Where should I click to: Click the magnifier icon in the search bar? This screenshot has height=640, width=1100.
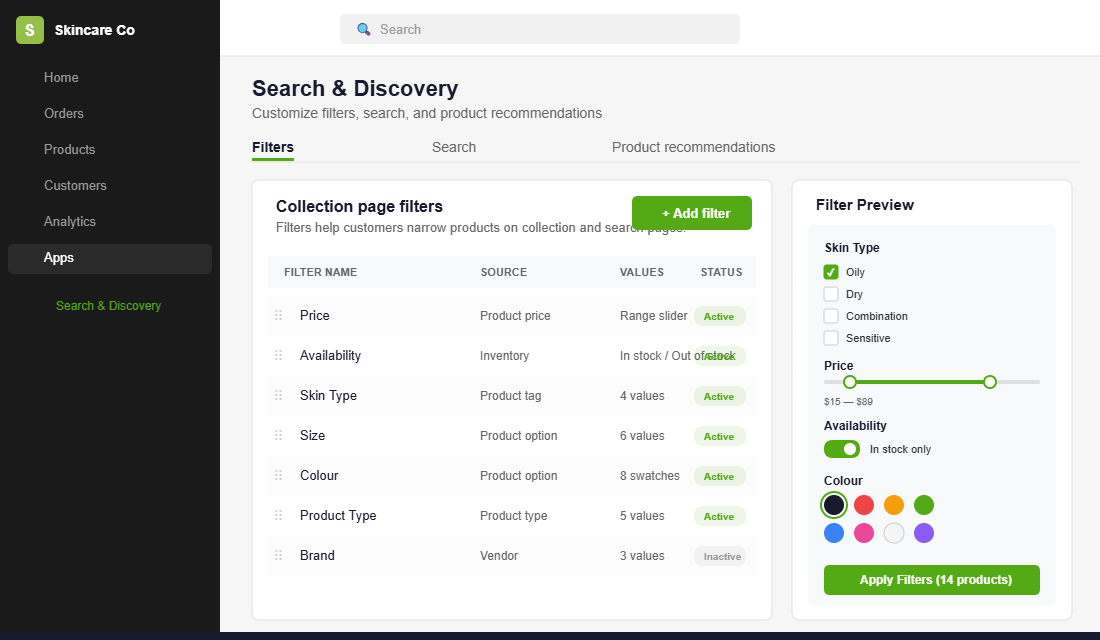click(x=363, y=29)
